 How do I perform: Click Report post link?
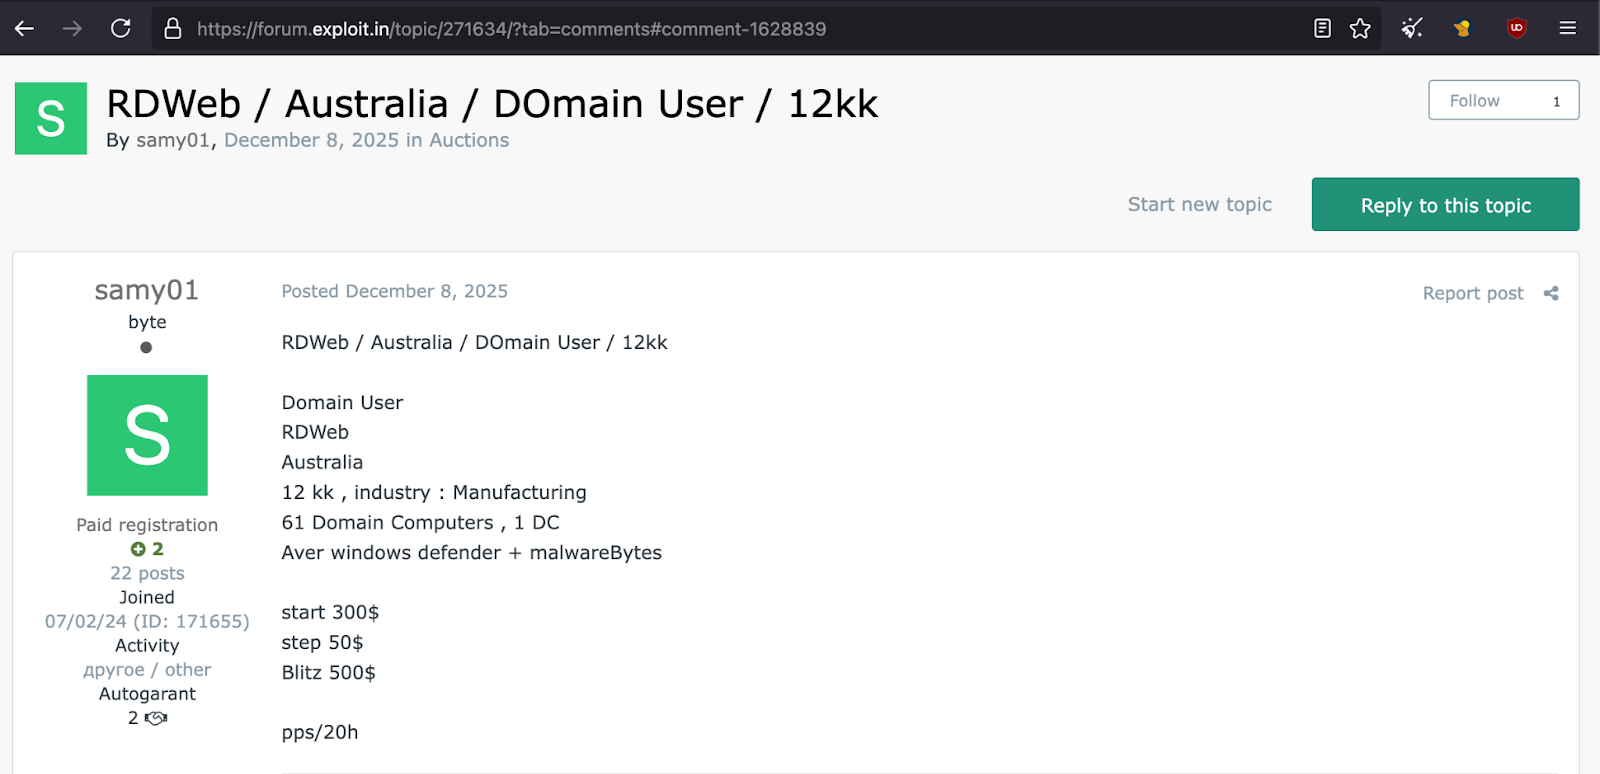[1473, 293]
